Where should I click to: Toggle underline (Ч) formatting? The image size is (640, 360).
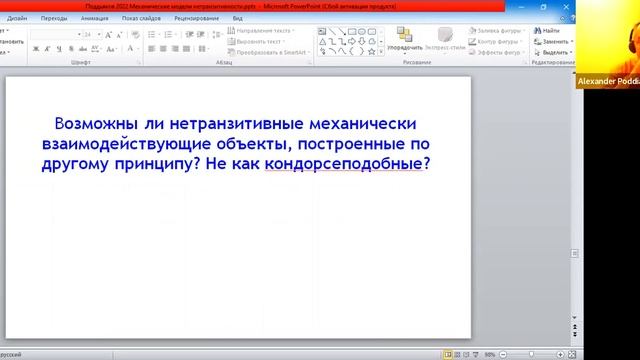click(x=59, y=49)
